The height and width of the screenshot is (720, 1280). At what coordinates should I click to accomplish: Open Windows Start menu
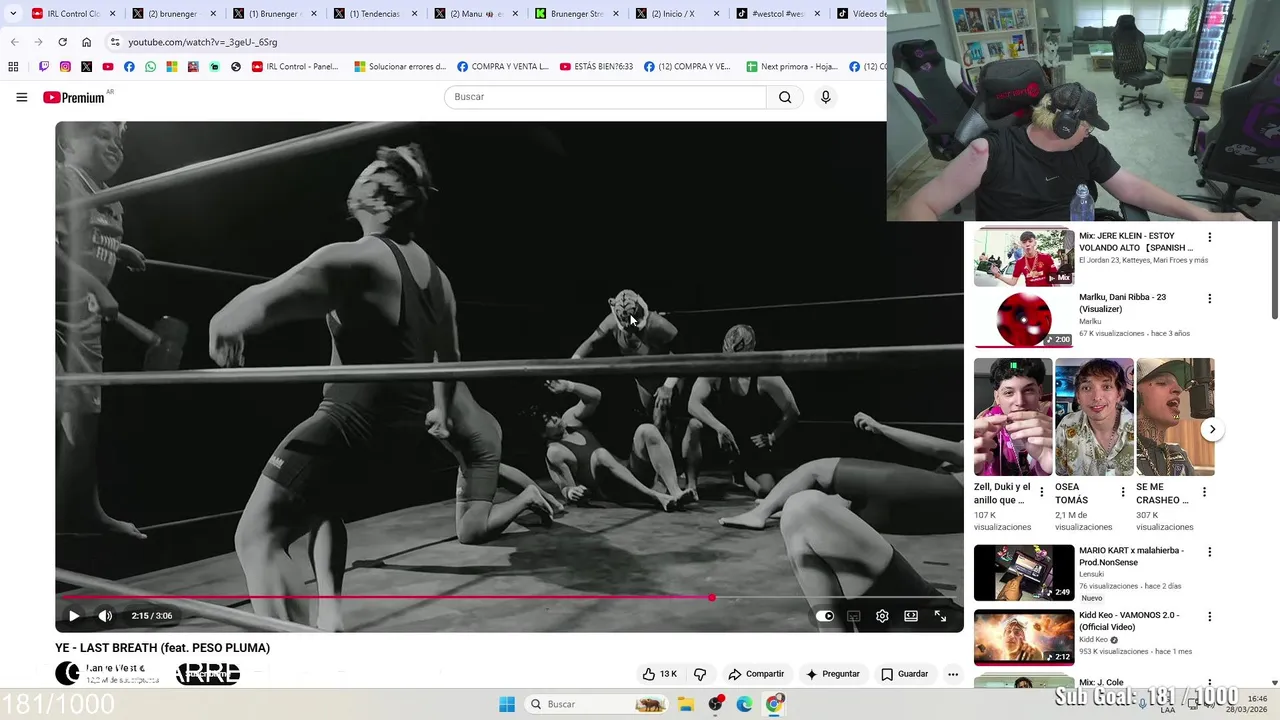tap(507, 704)
